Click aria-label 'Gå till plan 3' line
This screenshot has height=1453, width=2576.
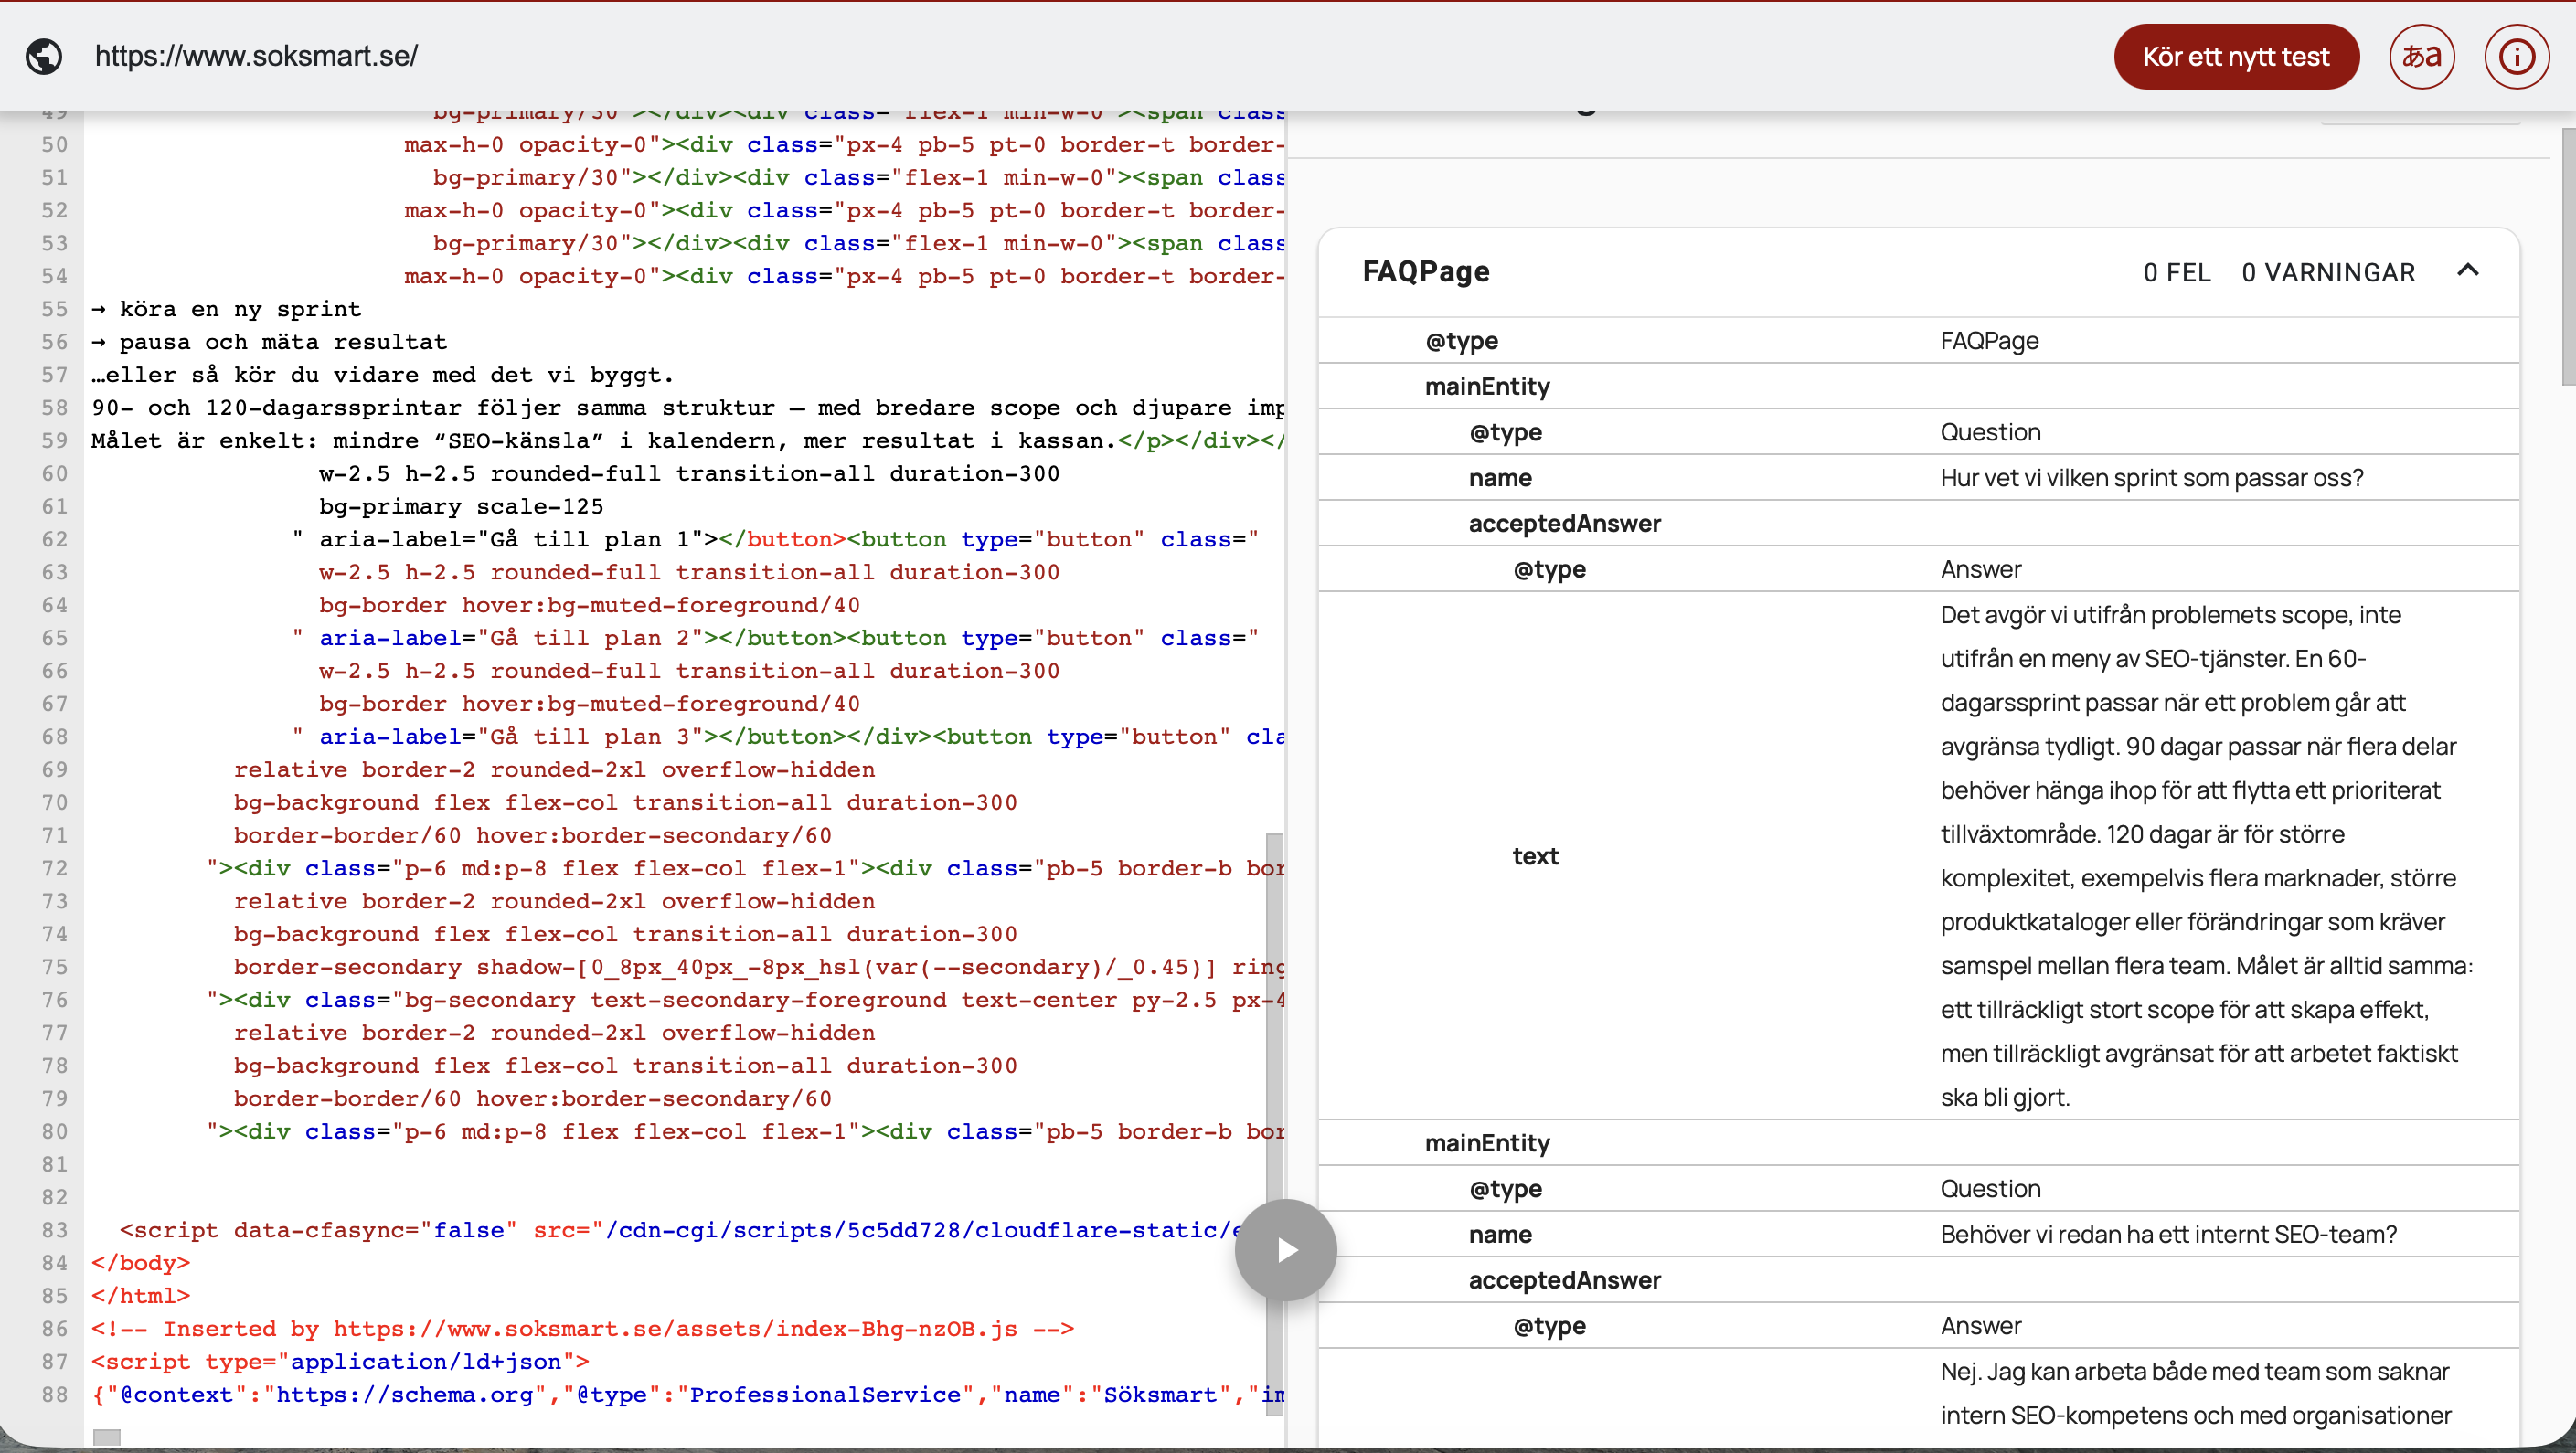point(788,737)
